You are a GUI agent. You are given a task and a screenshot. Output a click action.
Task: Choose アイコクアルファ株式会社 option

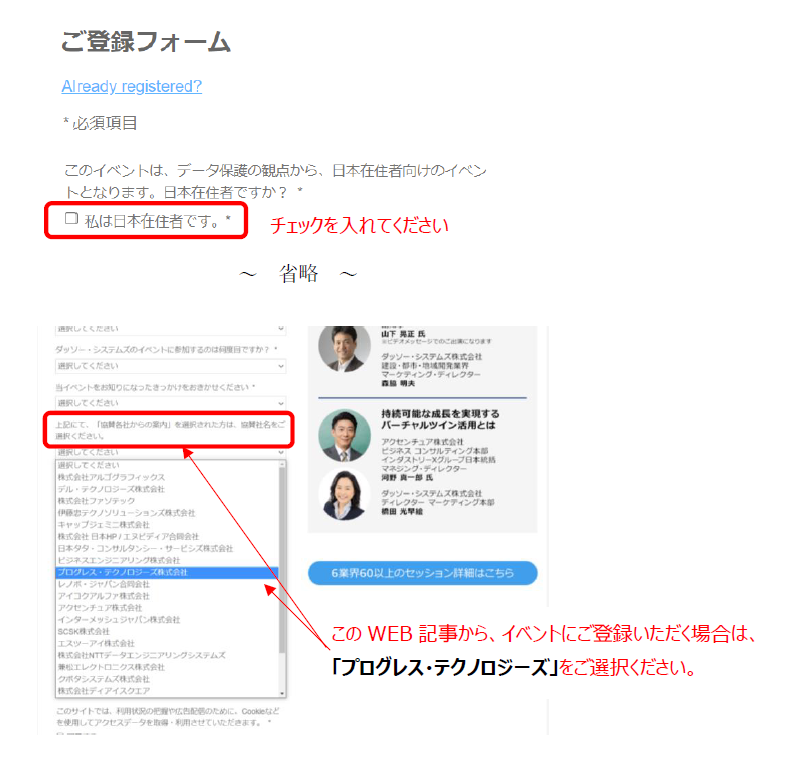click(x=167, y=596)
